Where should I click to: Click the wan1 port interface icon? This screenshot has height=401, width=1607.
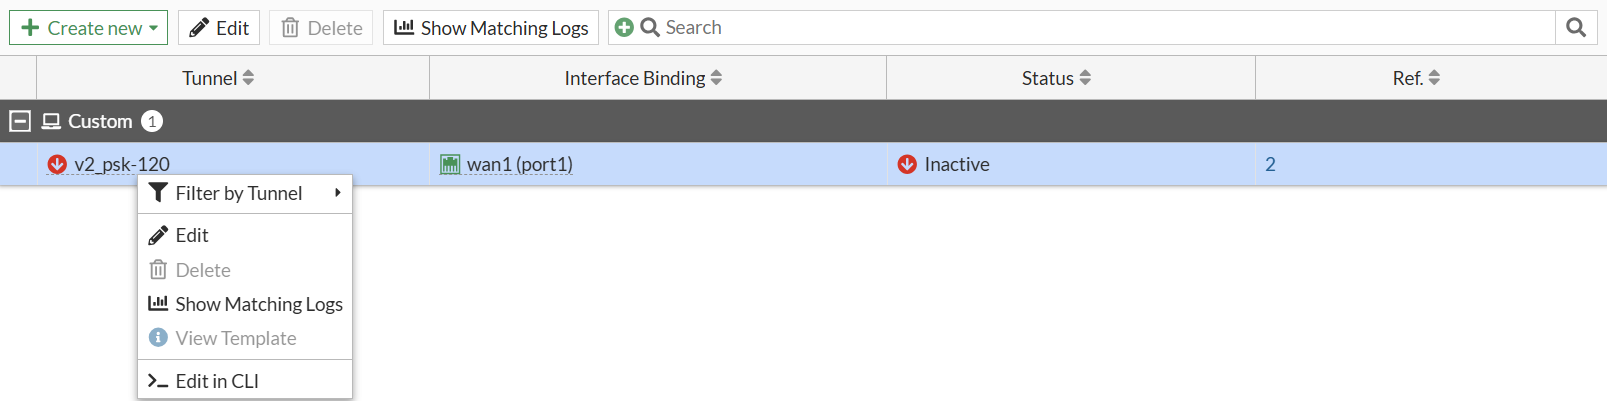(450, 164)
